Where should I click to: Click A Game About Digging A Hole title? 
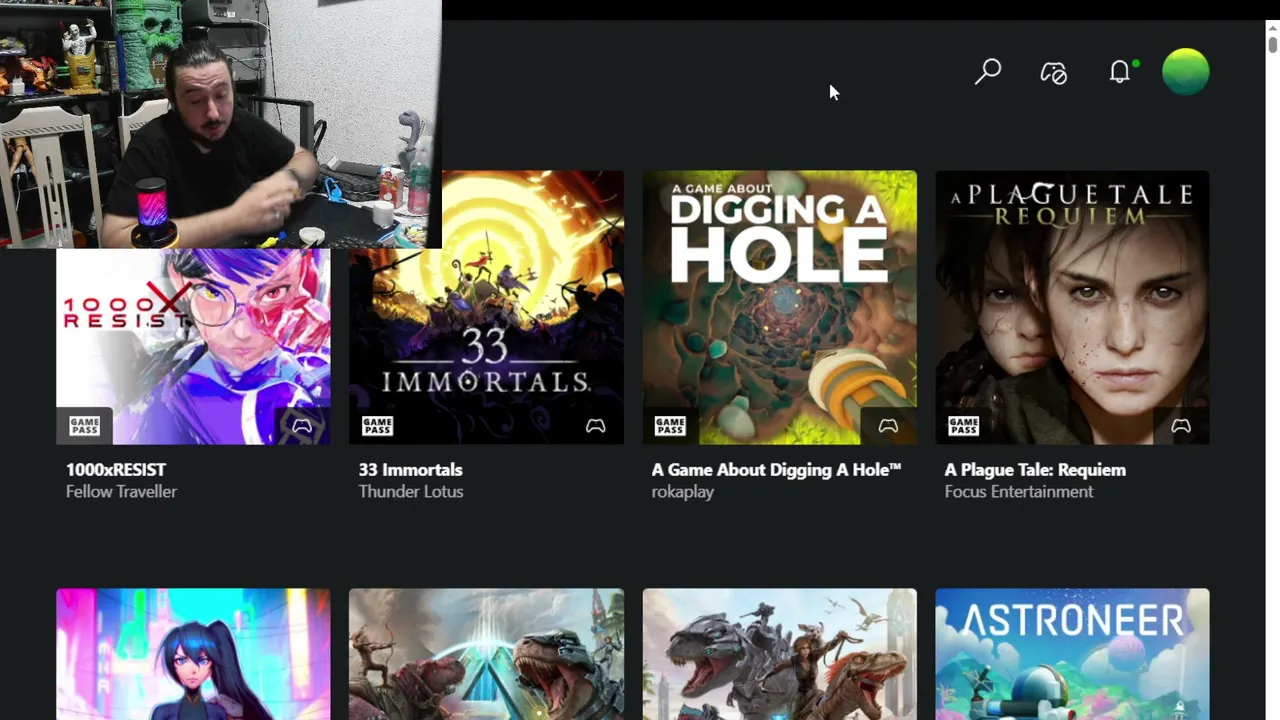[776, 470]
